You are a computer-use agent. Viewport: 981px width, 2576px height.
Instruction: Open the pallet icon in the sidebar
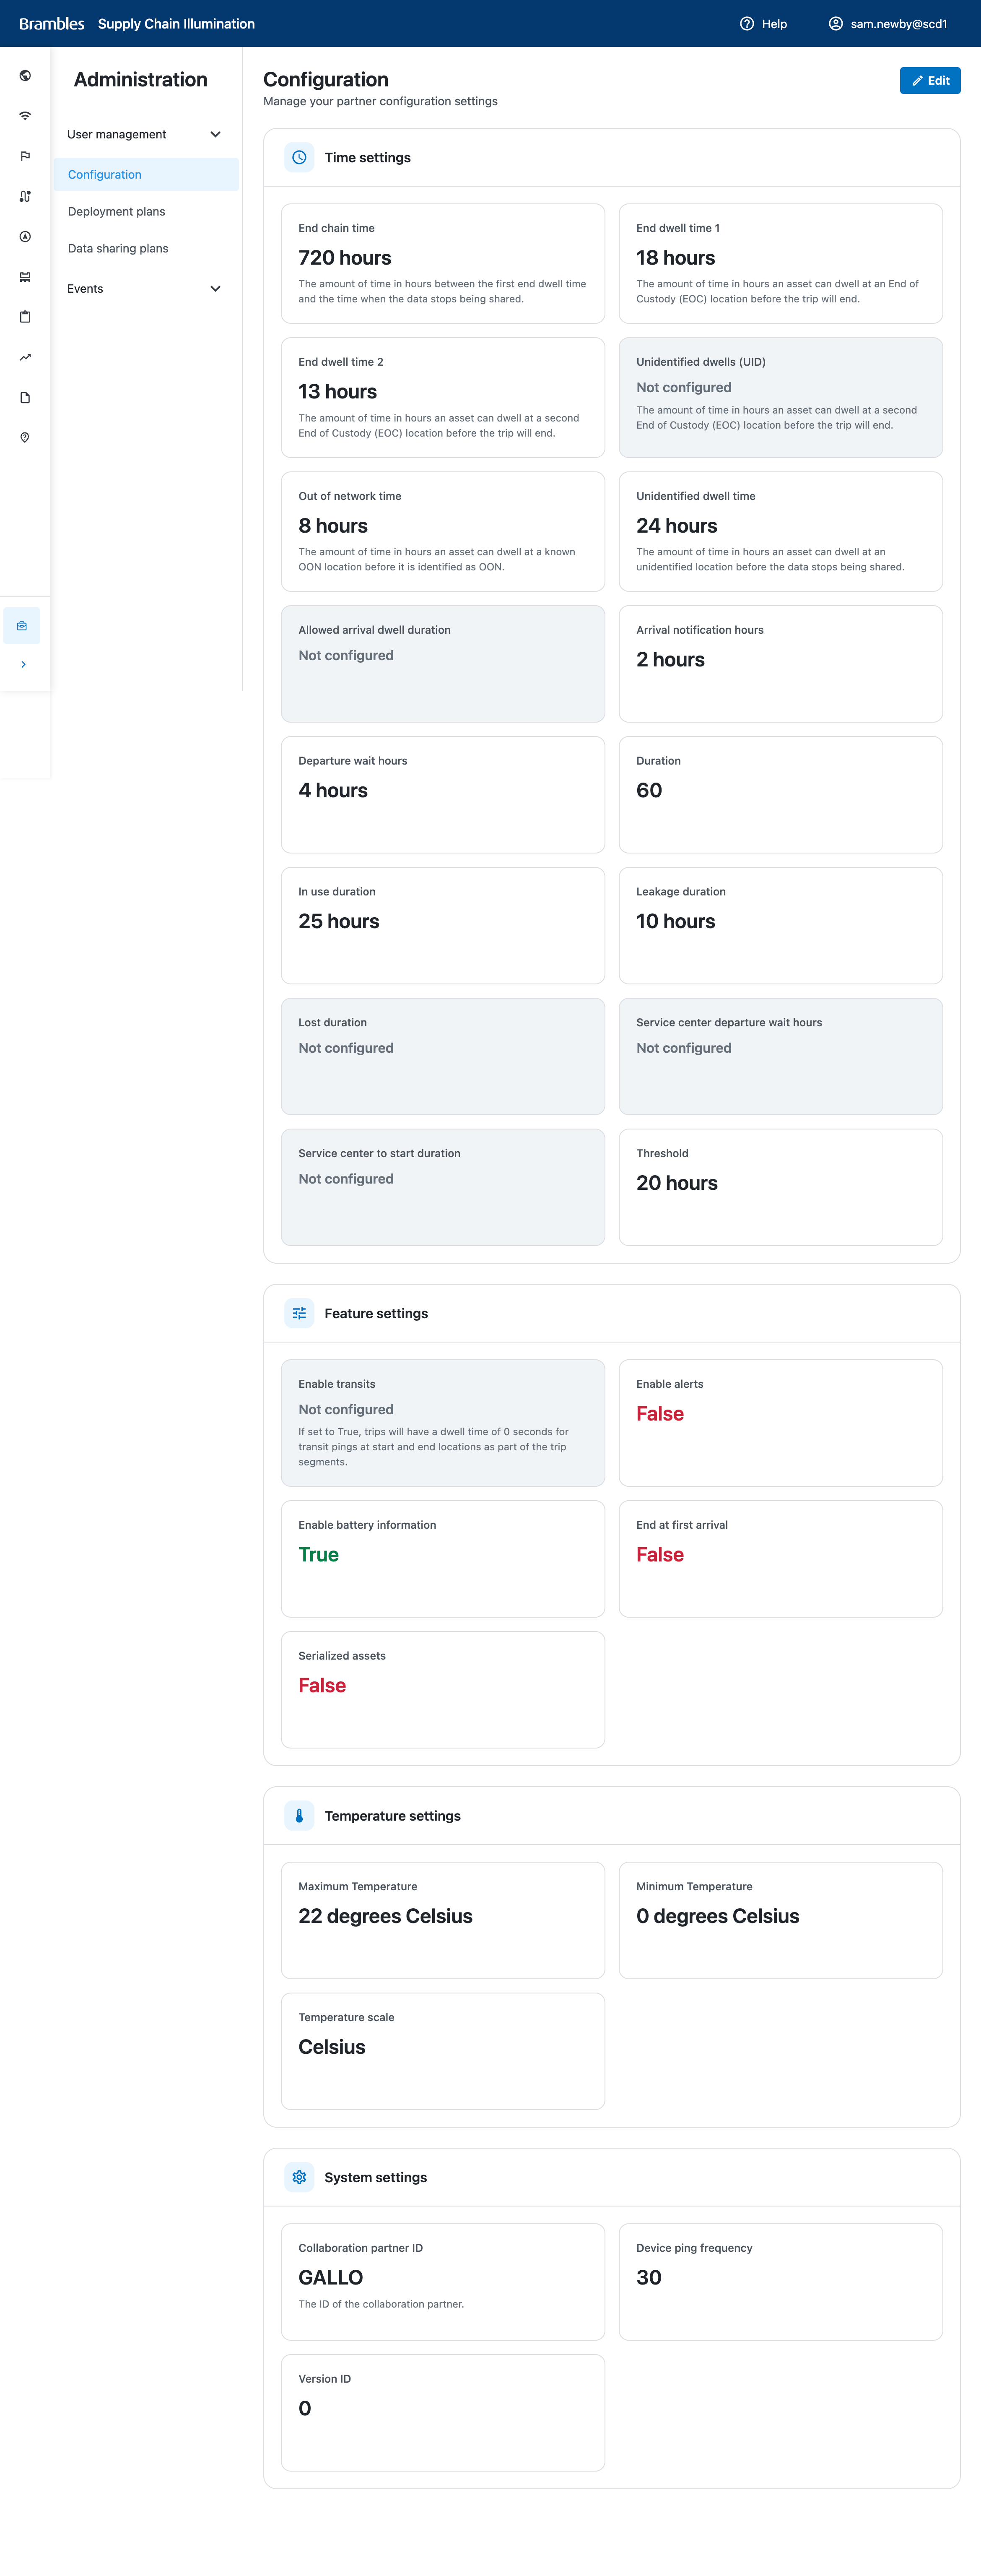25,277
